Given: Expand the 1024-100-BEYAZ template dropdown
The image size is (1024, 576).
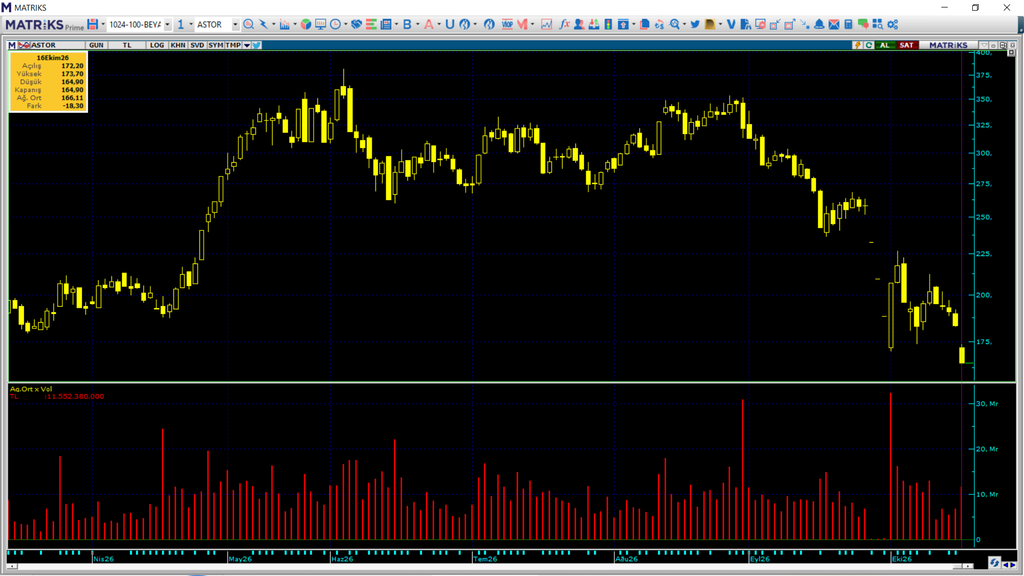Looking at the screenshot, I should pyautogui.click(x=167, y=25).
